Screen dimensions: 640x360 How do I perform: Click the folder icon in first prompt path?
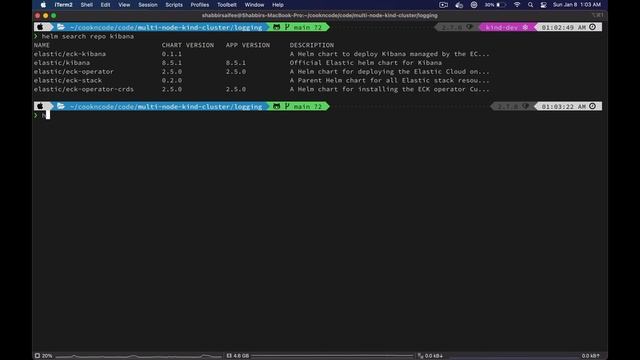click(x=61, y=27)
